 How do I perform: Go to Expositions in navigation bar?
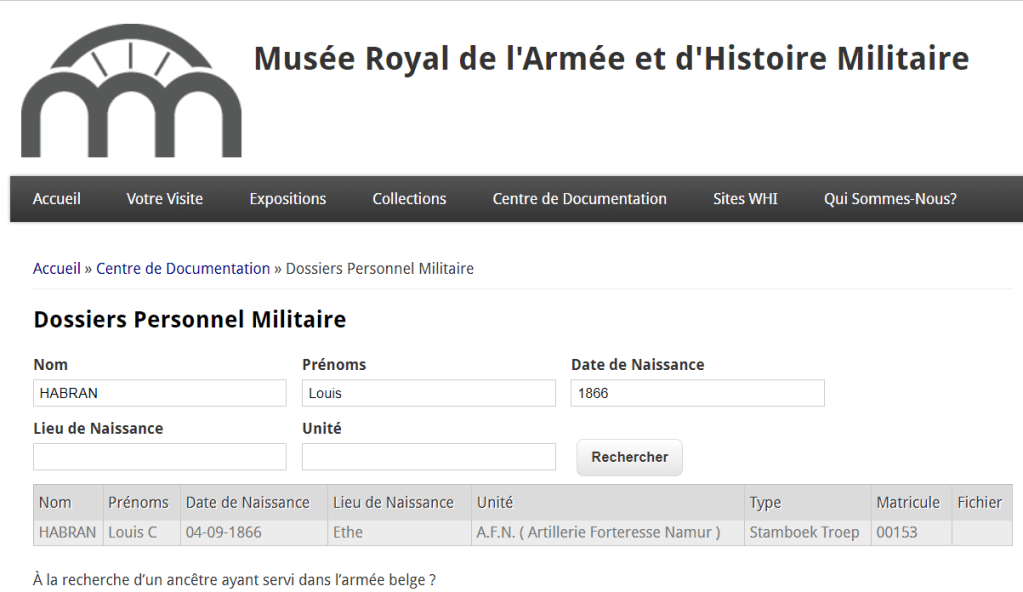click(x=287, y=199)
